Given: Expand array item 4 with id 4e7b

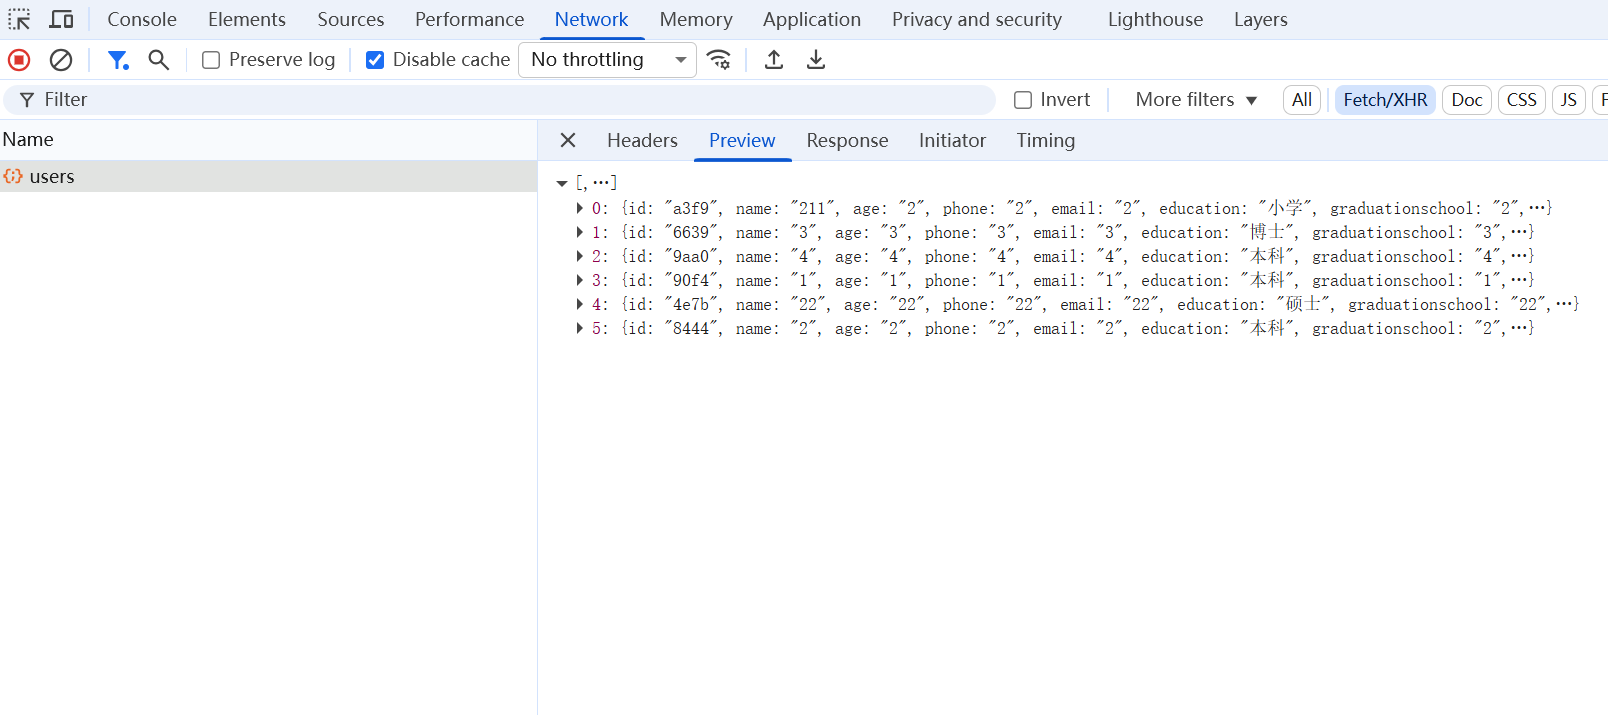Looking at the screenshot, I should pyautogui.click(x=580, y=304).
